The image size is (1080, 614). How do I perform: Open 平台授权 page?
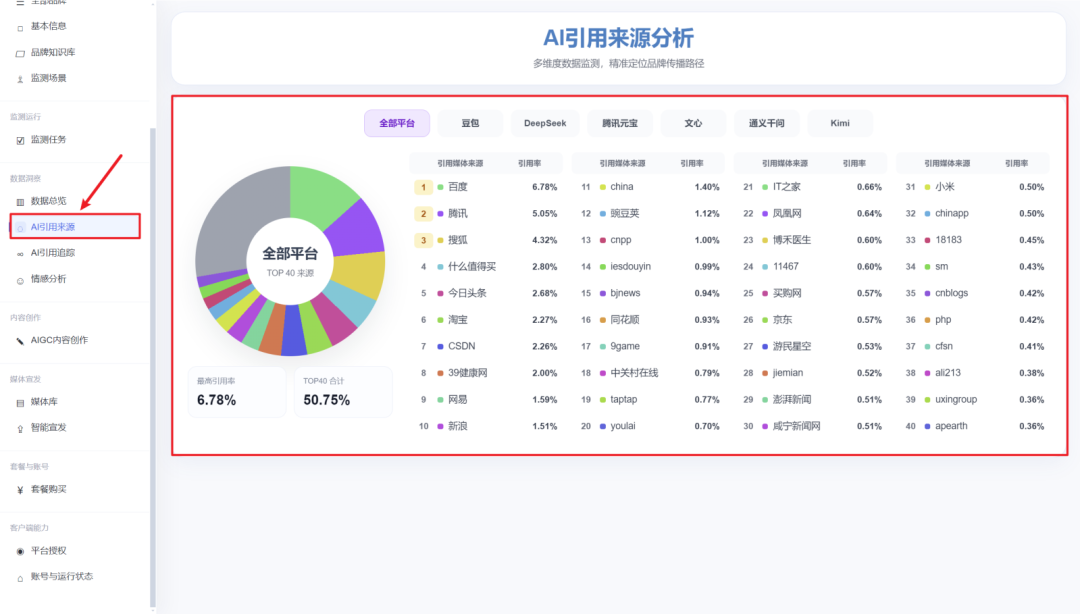48,551
